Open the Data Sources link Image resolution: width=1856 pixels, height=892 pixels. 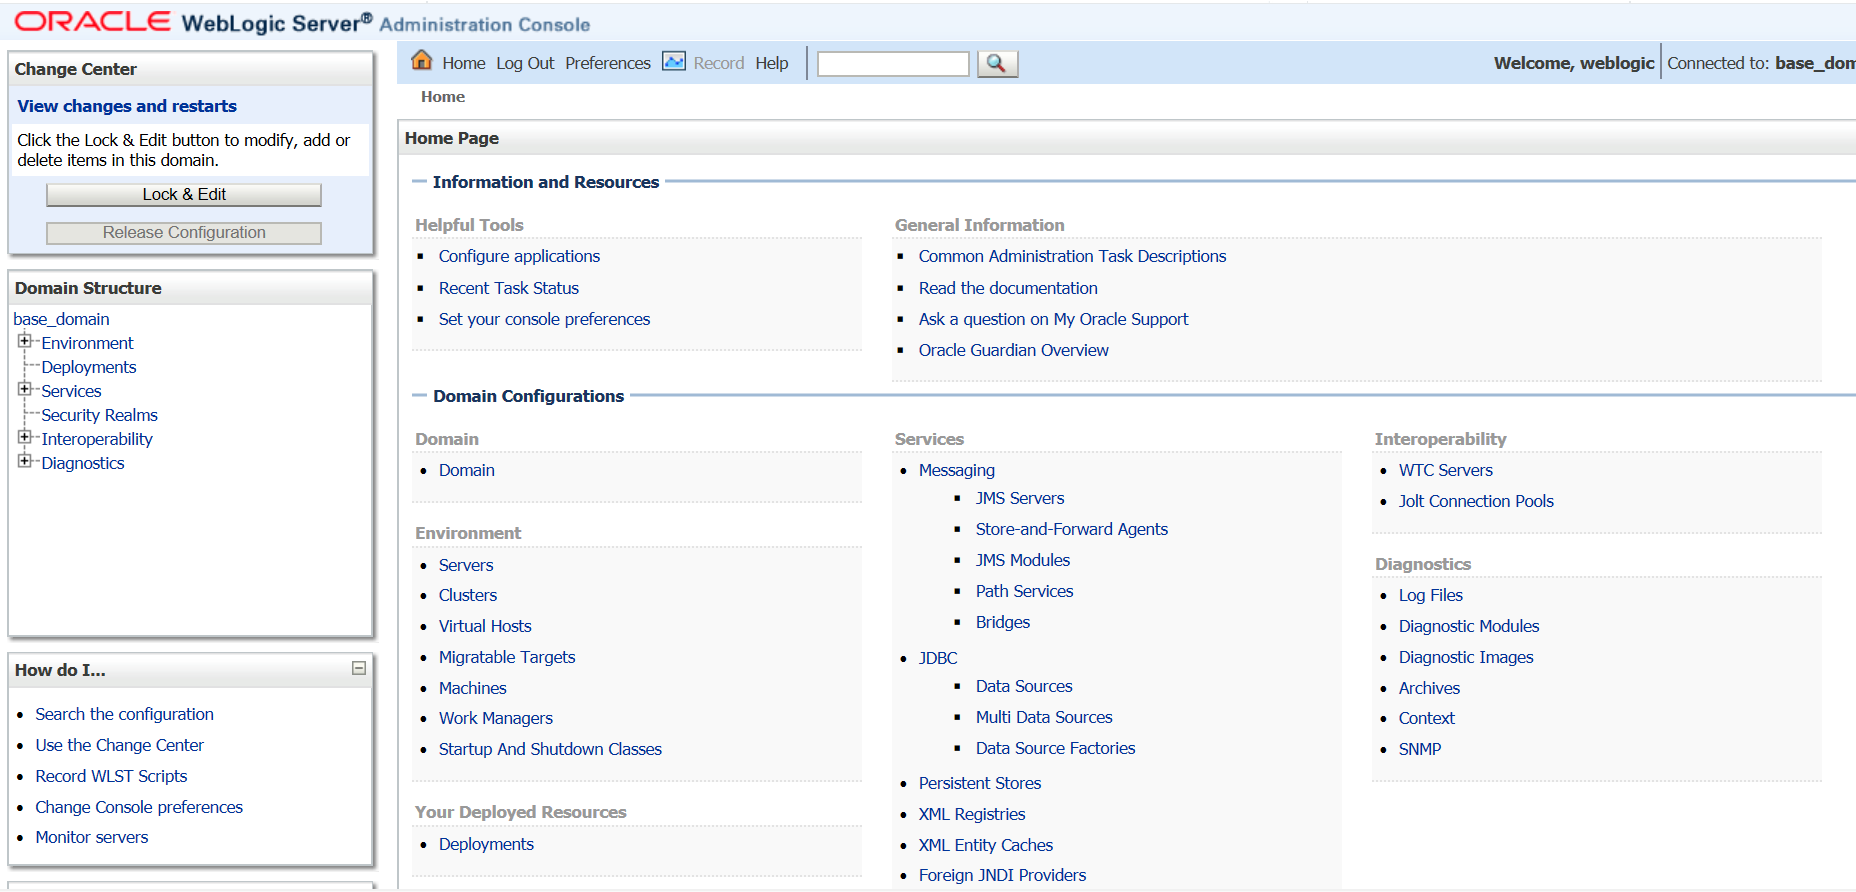(x=1023, y=686)
